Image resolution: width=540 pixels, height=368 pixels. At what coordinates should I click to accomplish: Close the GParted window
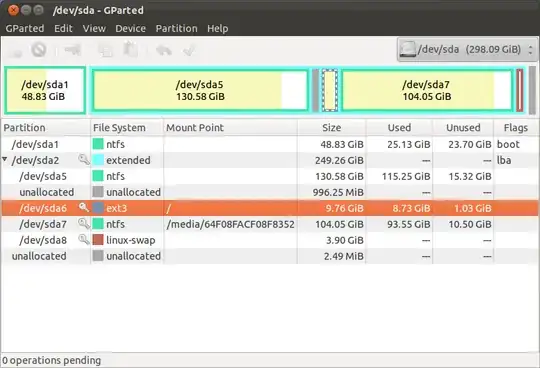(14, 10)
